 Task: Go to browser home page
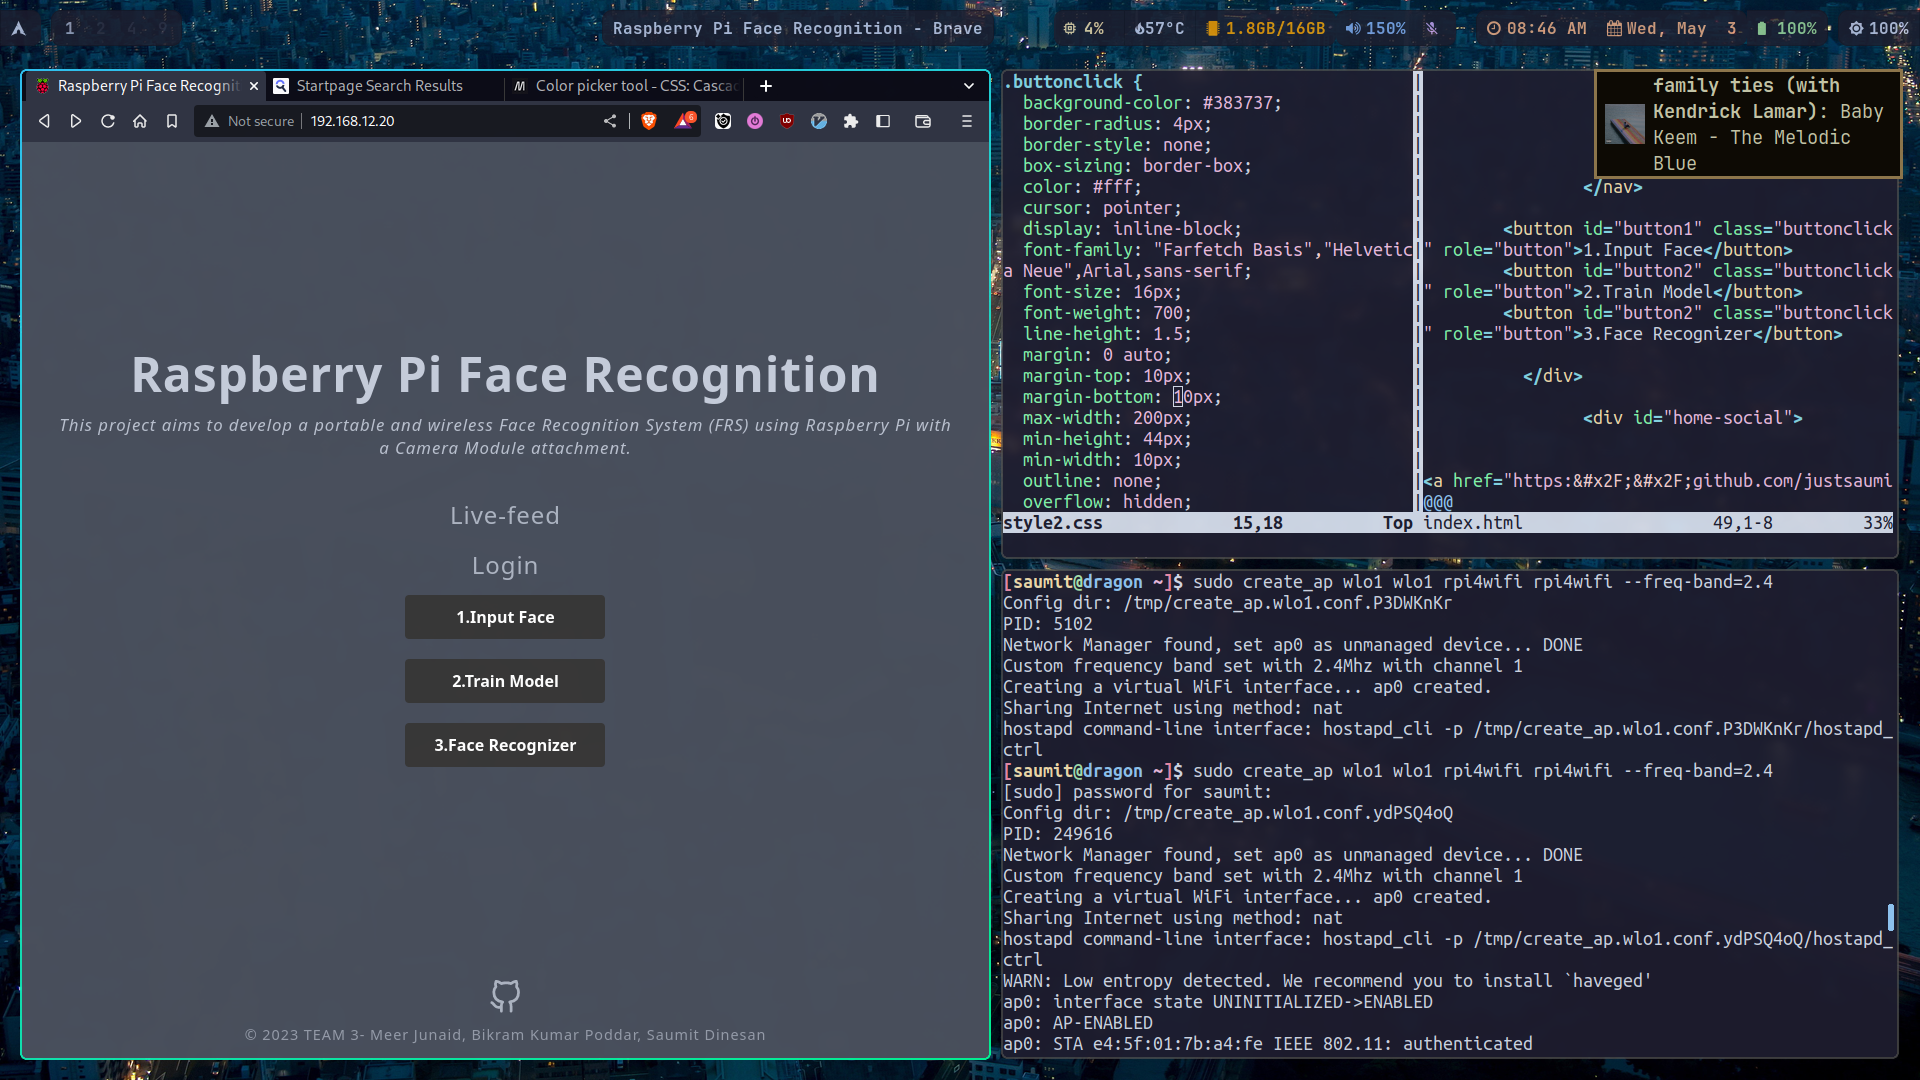pyautogui.click(x=140, y=121)
